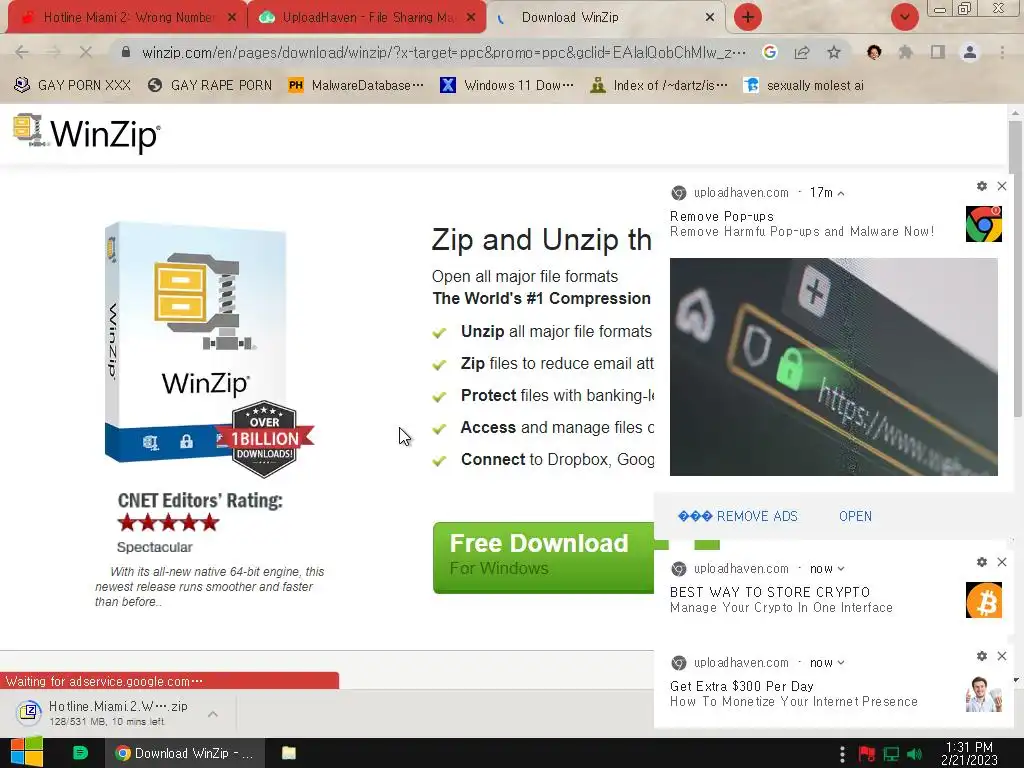Image resolution: width=1024 pixels, height=768 pixels.
Task: Click the man photo in the $300 Per Day notification
Action: [984, 694]
